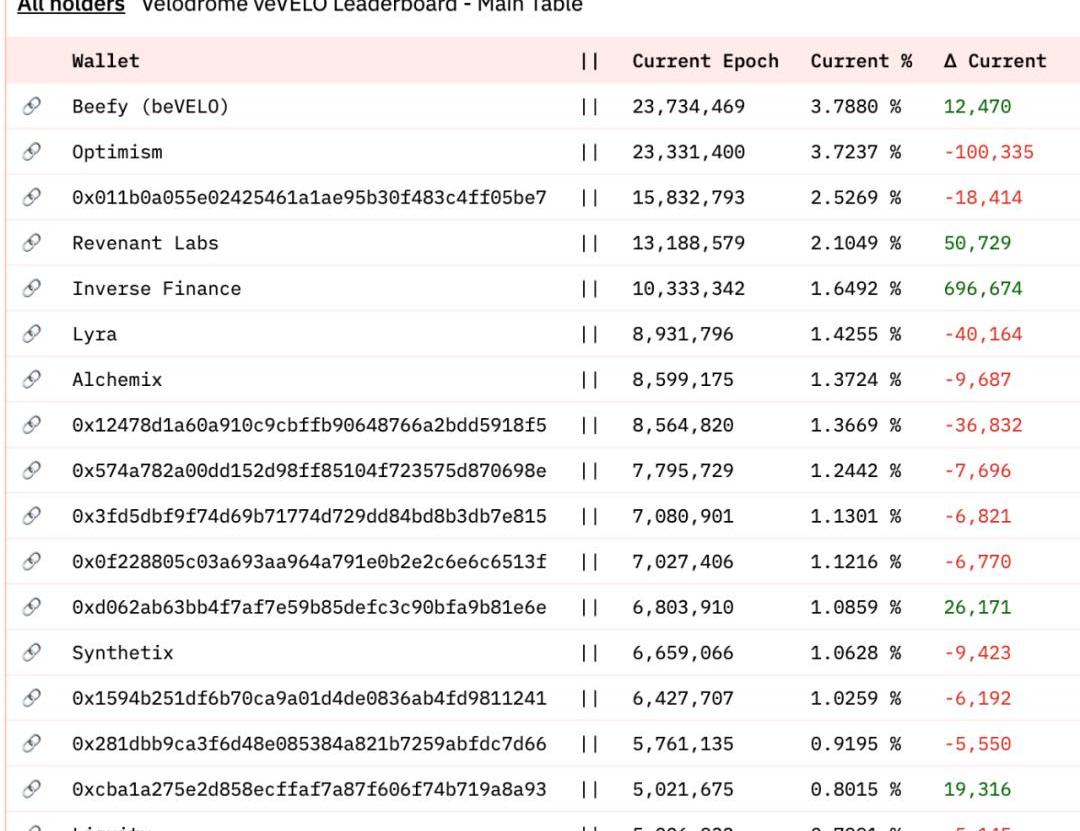Select wallet address 0xd062ab63bb4f7af7e59b85defc3c90bfa9b81e6e
1080x831 pixels.
pos(309,607)
